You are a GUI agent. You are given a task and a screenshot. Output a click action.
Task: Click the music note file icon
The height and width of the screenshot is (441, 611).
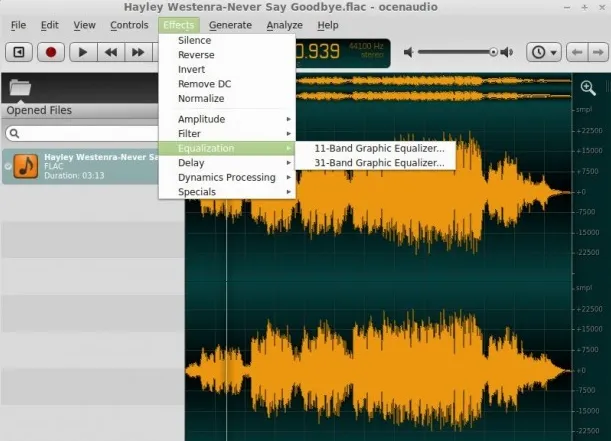pyautogui.click(x=26, y=166)
